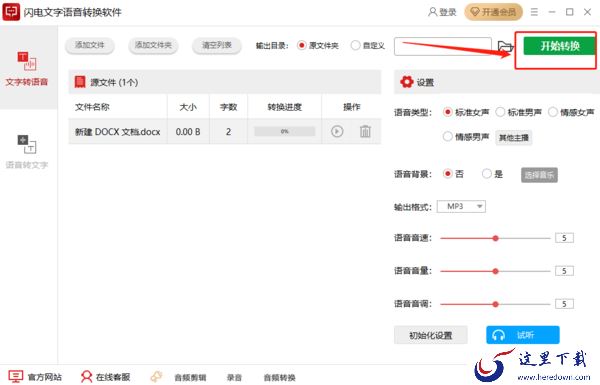Select the 原文件夹 output radio option
Screen dimensions: 600x385
pos(302,46)
